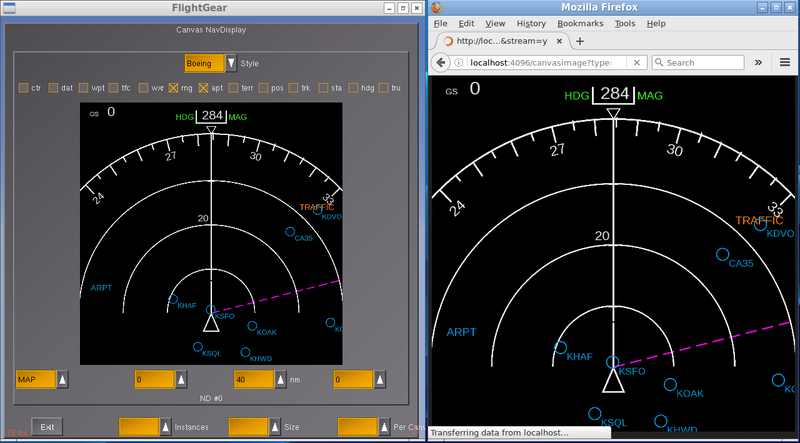Expand the 40 nm range dropdown arrow

pos(281,380)
